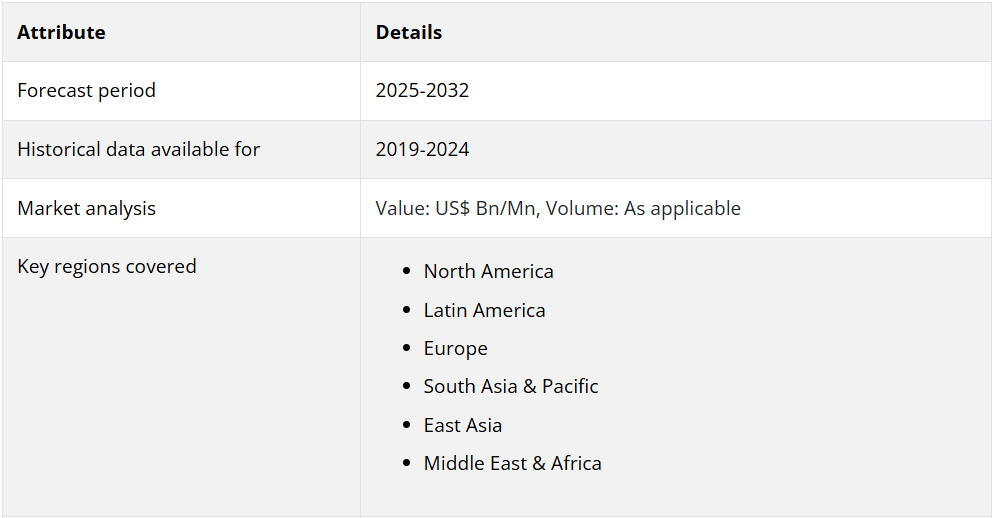
Task: Click the bullet beside Middle East & Africa
Action: pyautogui.click(x=405, y=464)
